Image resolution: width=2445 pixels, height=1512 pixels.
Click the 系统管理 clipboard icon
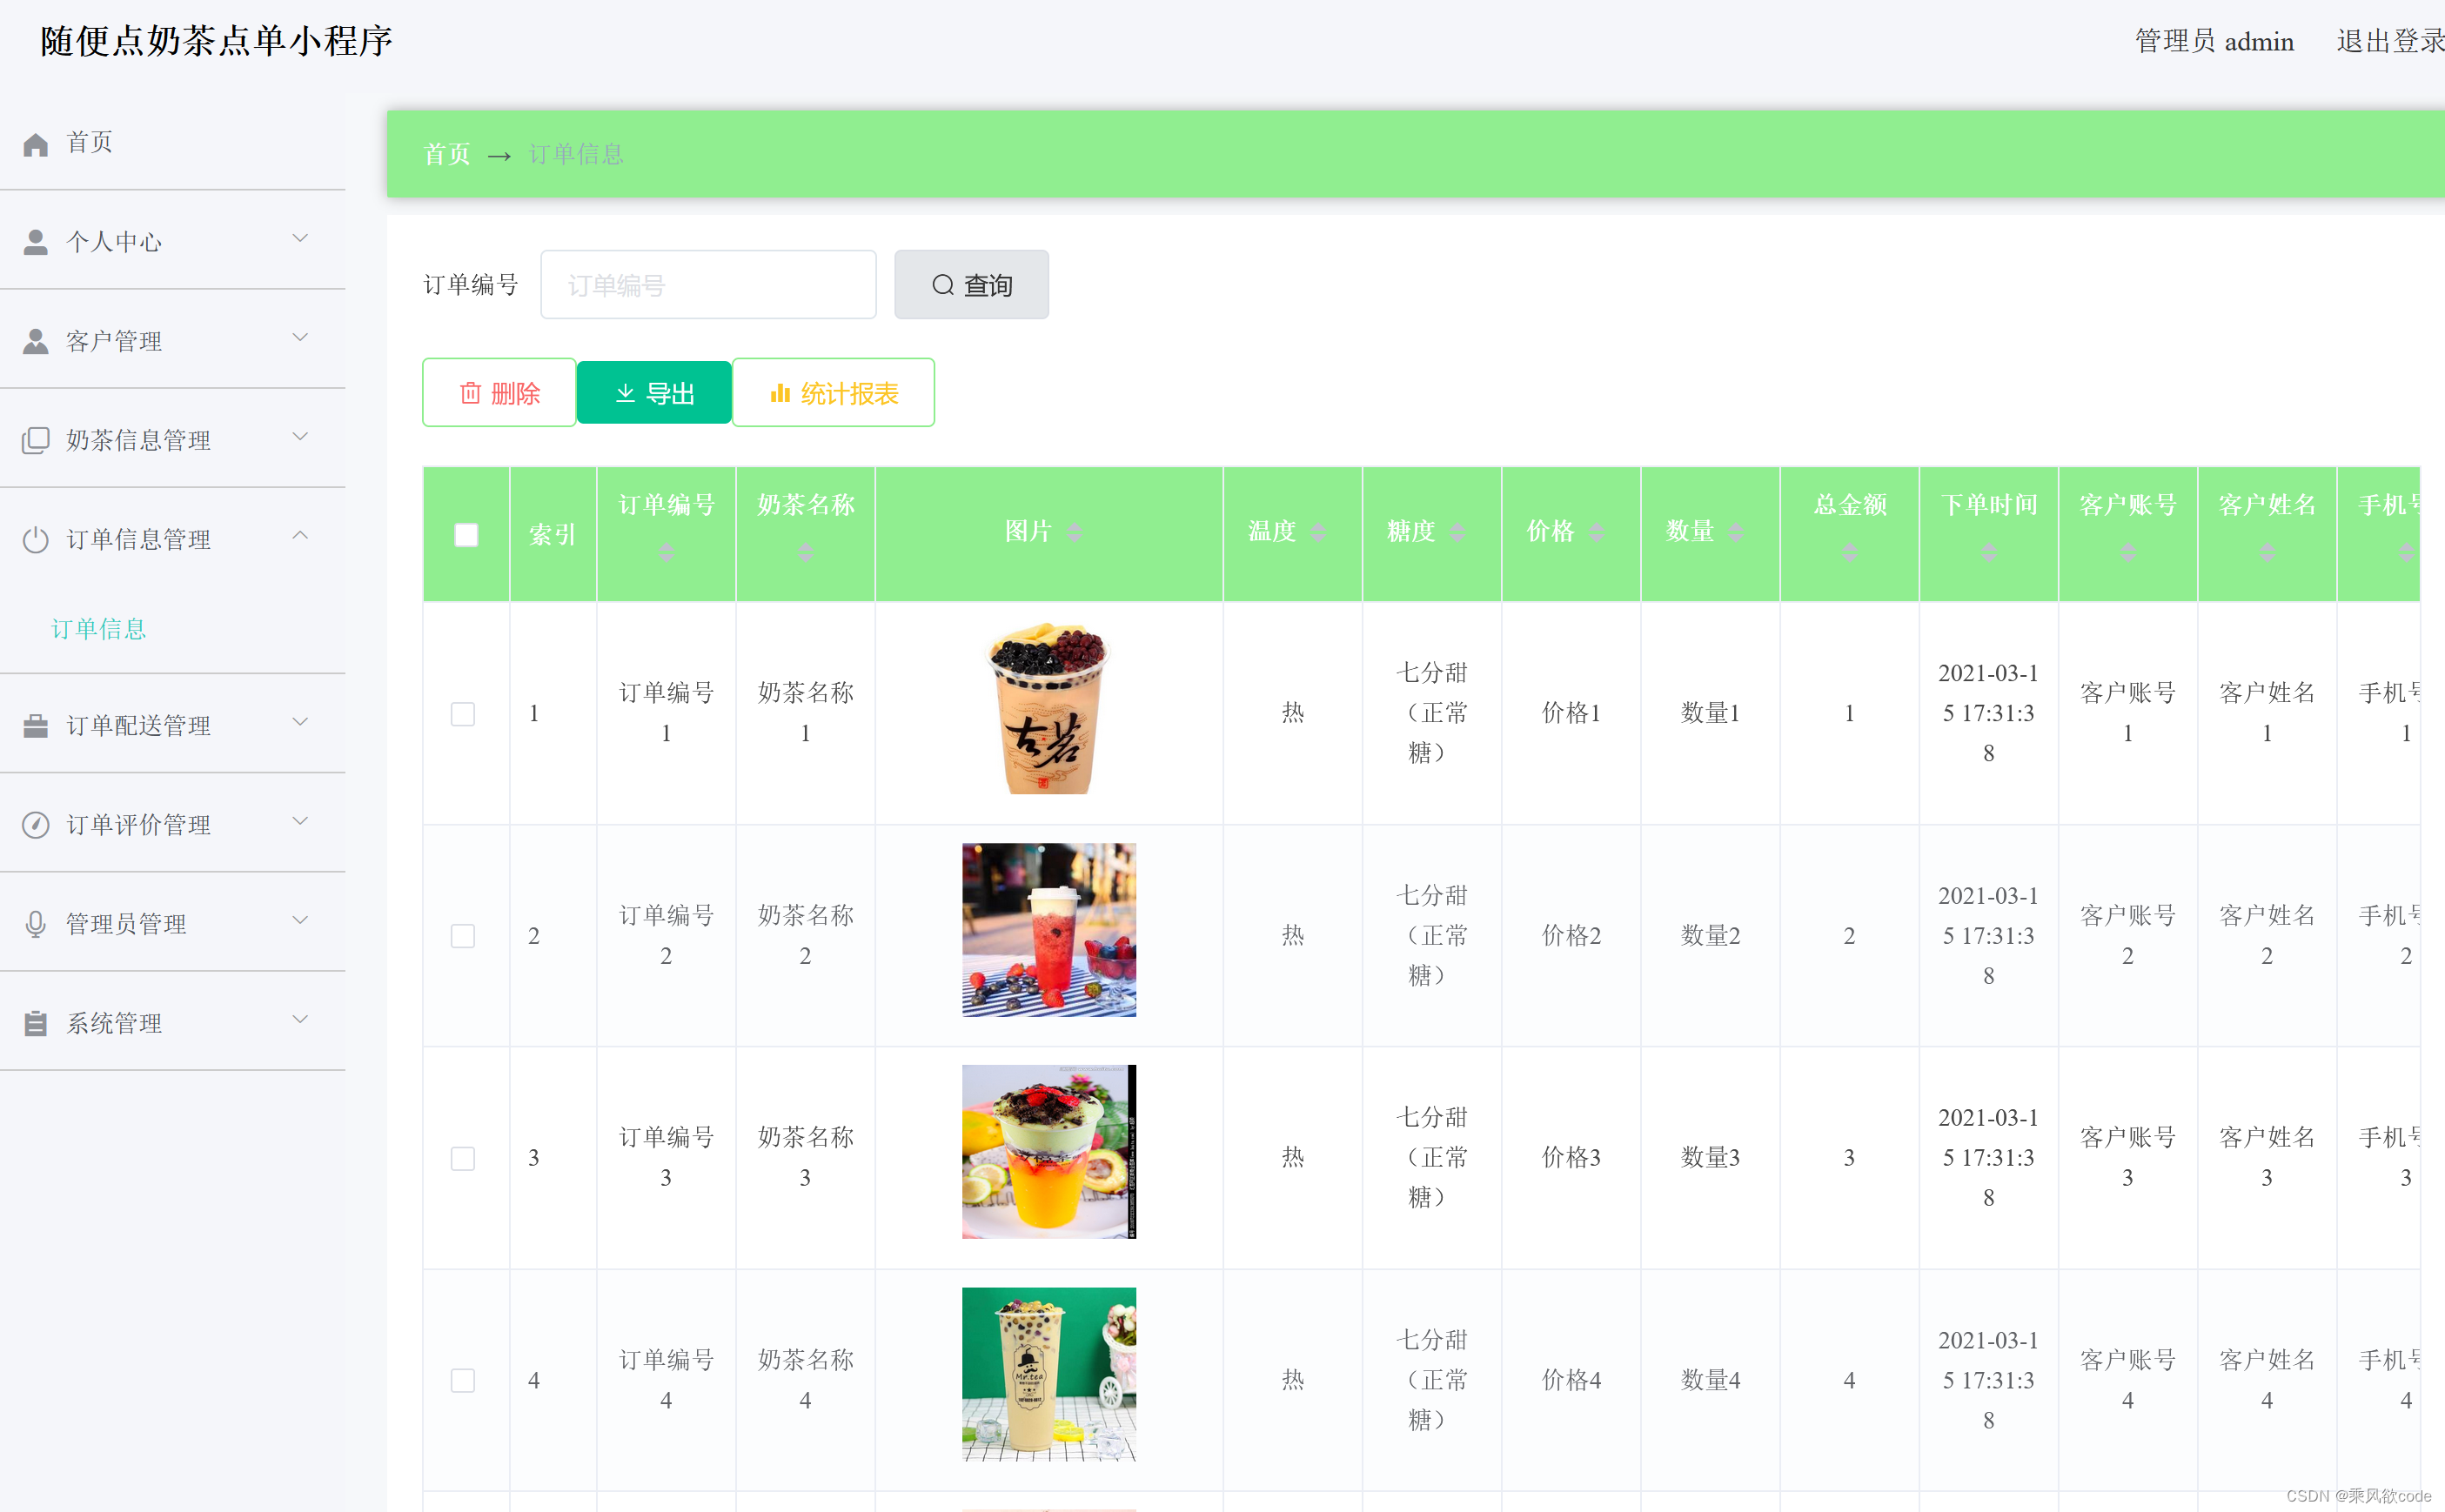tap(36, 1023)
